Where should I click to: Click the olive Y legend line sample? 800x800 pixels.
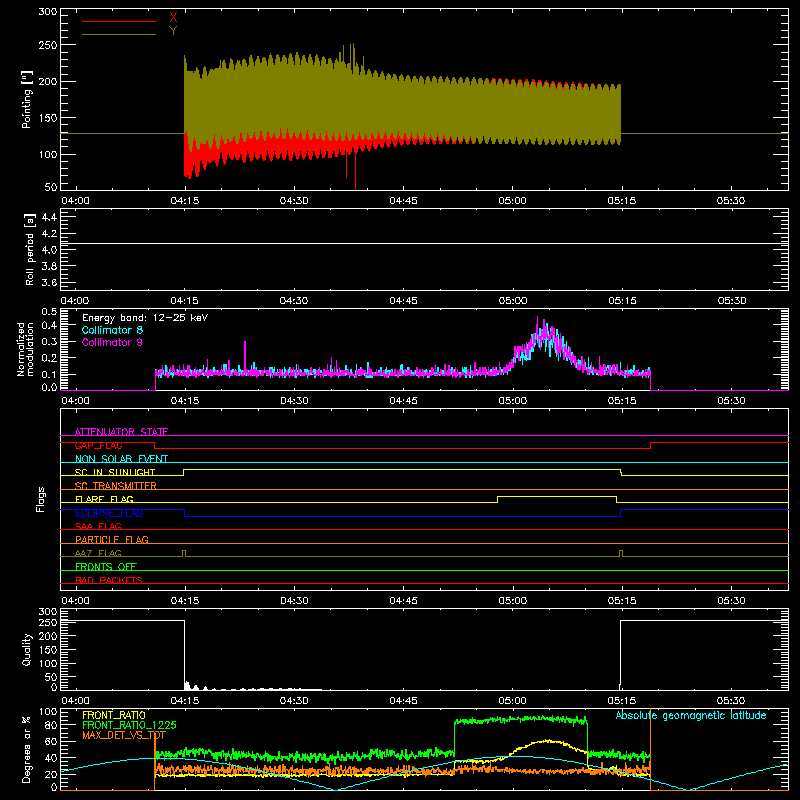click(x=119, y=34)
